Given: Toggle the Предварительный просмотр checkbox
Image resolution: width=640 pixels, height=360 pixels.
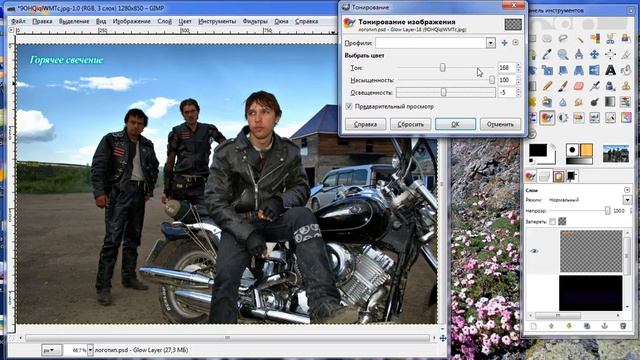Looking at the screenshot, I should (x=349, y=106).
